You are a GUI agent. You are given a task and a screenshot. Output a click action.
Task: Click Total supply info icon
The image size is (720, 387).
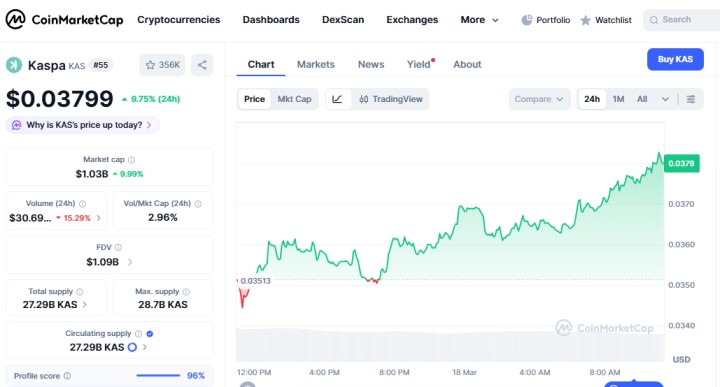[x=79, y=292]
